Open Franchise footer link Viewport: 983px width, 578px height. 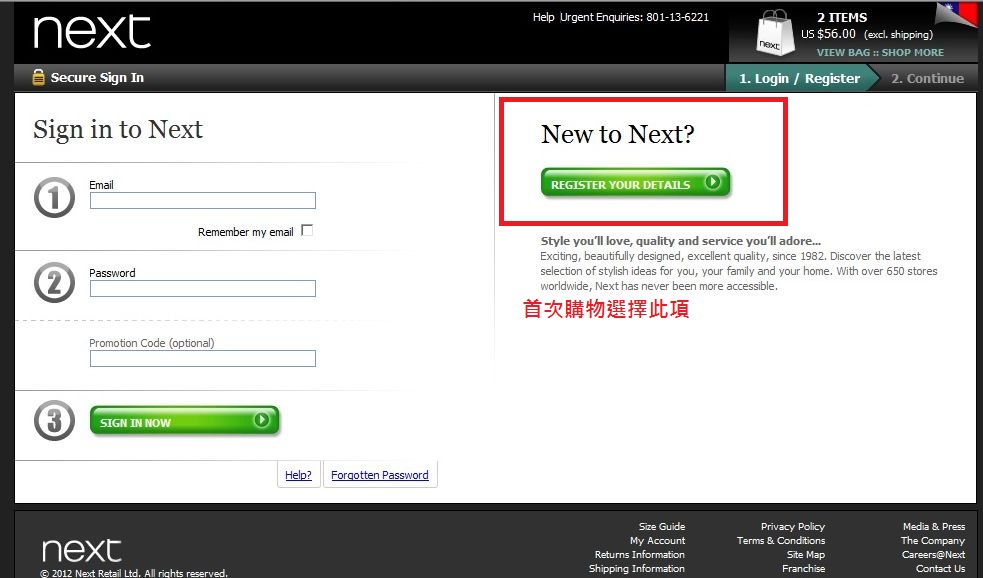coord(804,568)
